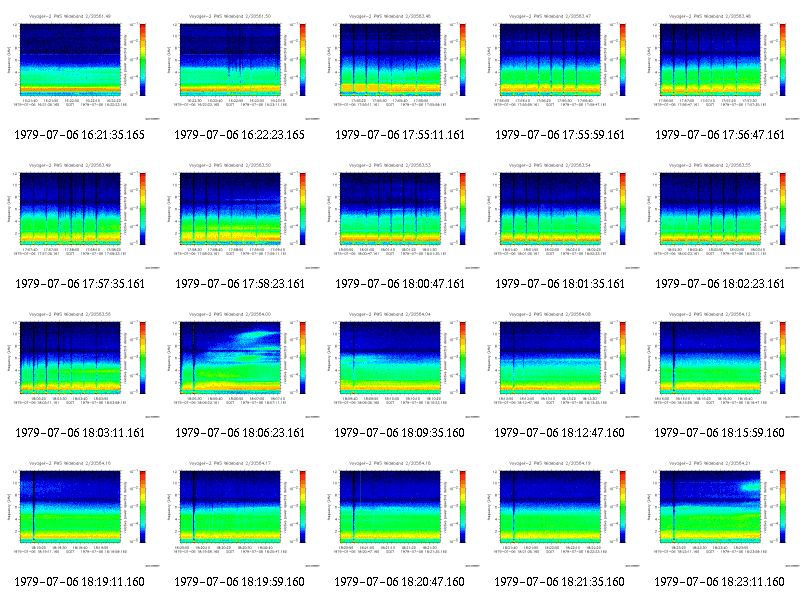
Task: Pick the date text 1979-07-06 18:19:59.160
Action: pyautogui.click(x=239, y=582)
